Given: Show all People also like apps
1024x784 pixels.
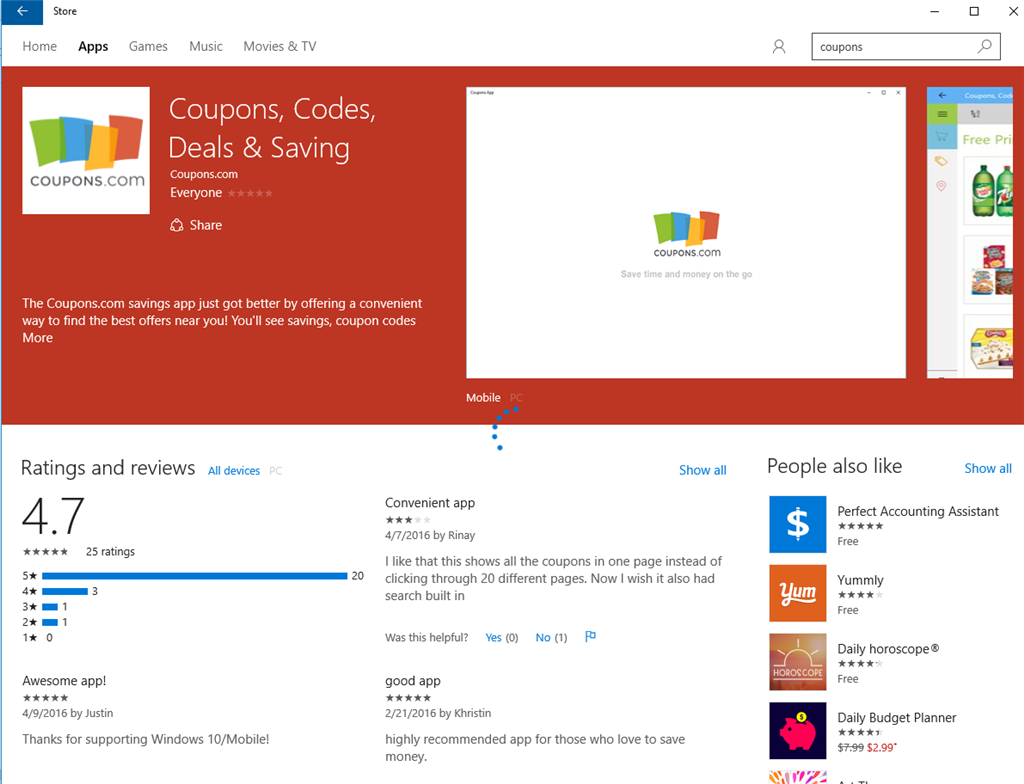Looking at the screenshot, I should (988, 468).
